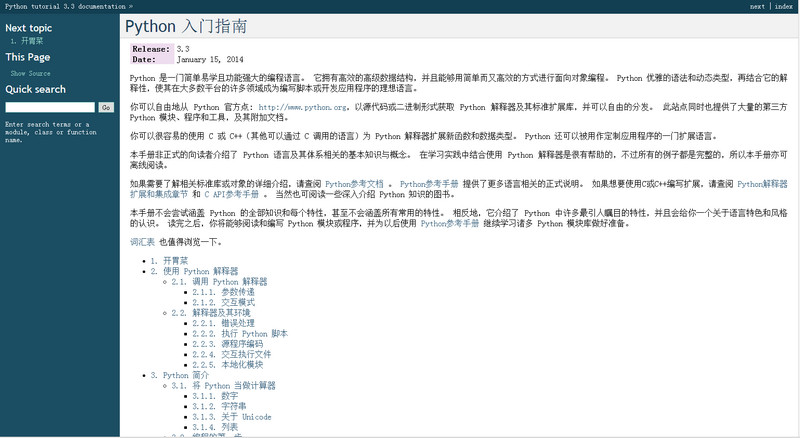800x438 pixels.
Task: Go to the 'next' page link in header
Action: tap(757, 7)
